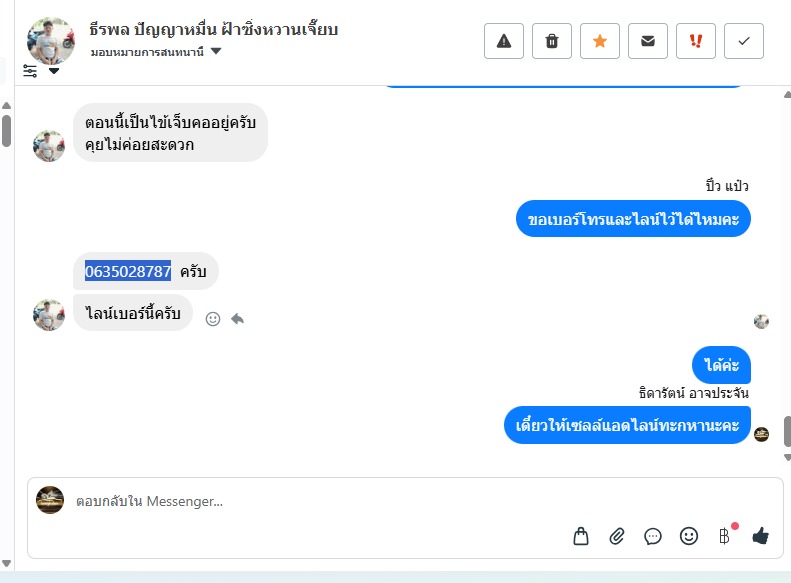Open the emoji picker in reply box

[x=689, y=536]
